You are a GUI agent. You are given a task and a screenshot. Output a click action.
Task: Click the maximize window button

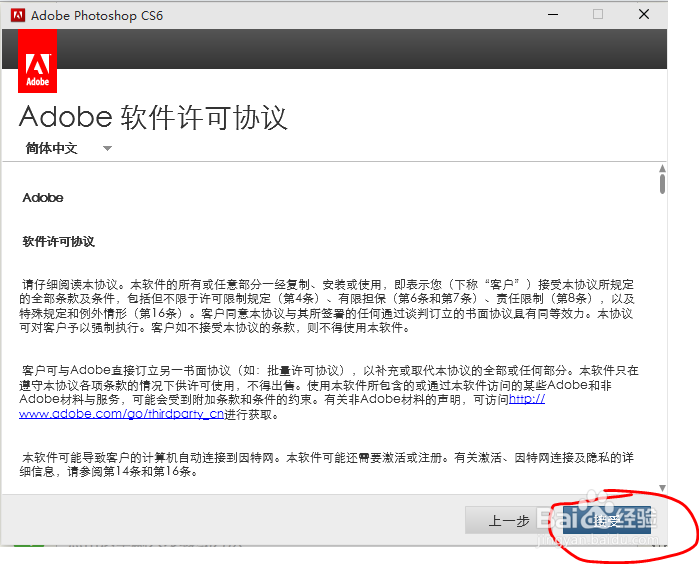tap(598, 15)
